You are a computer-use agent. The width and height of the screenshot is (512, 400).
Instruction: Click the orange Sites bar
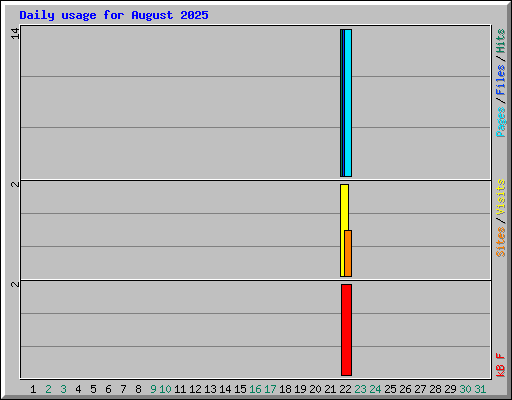(x=348, y=253)
